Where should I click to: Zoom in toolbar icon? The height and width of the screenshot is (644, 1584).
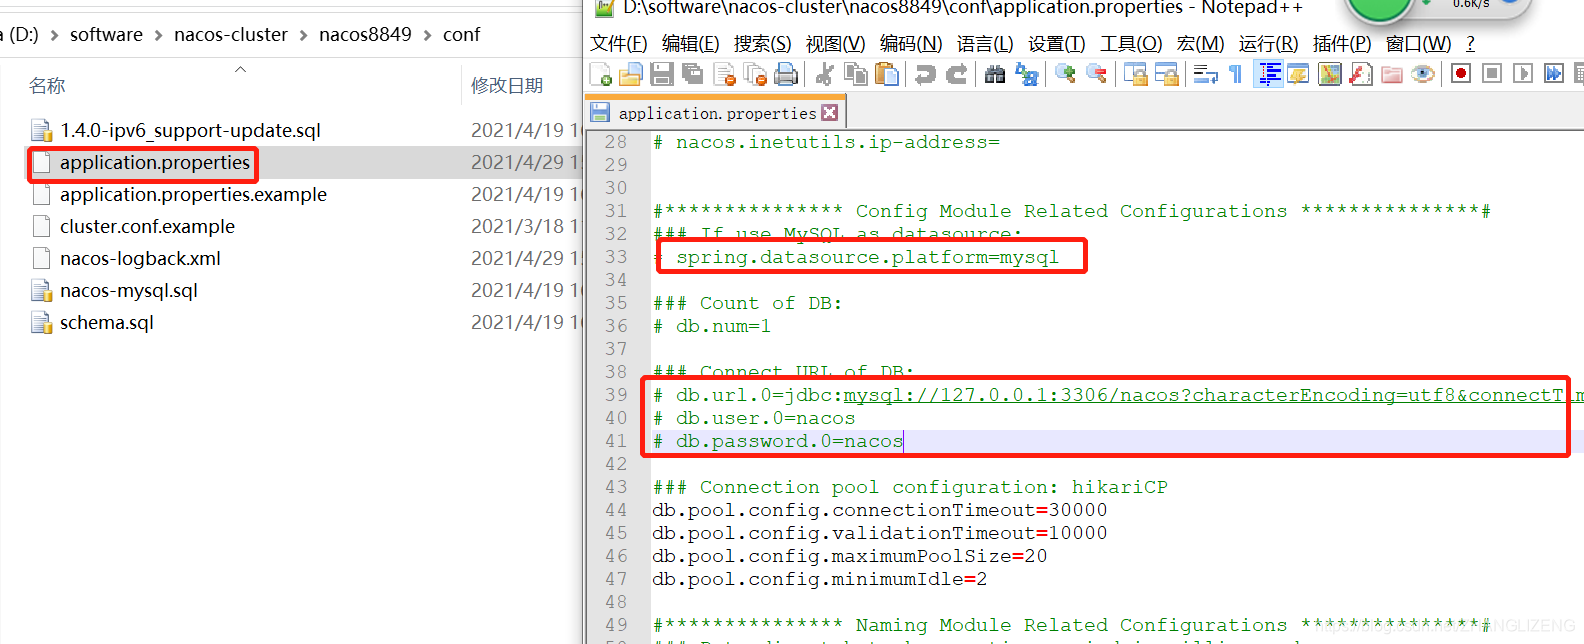tap(1066, 74)
